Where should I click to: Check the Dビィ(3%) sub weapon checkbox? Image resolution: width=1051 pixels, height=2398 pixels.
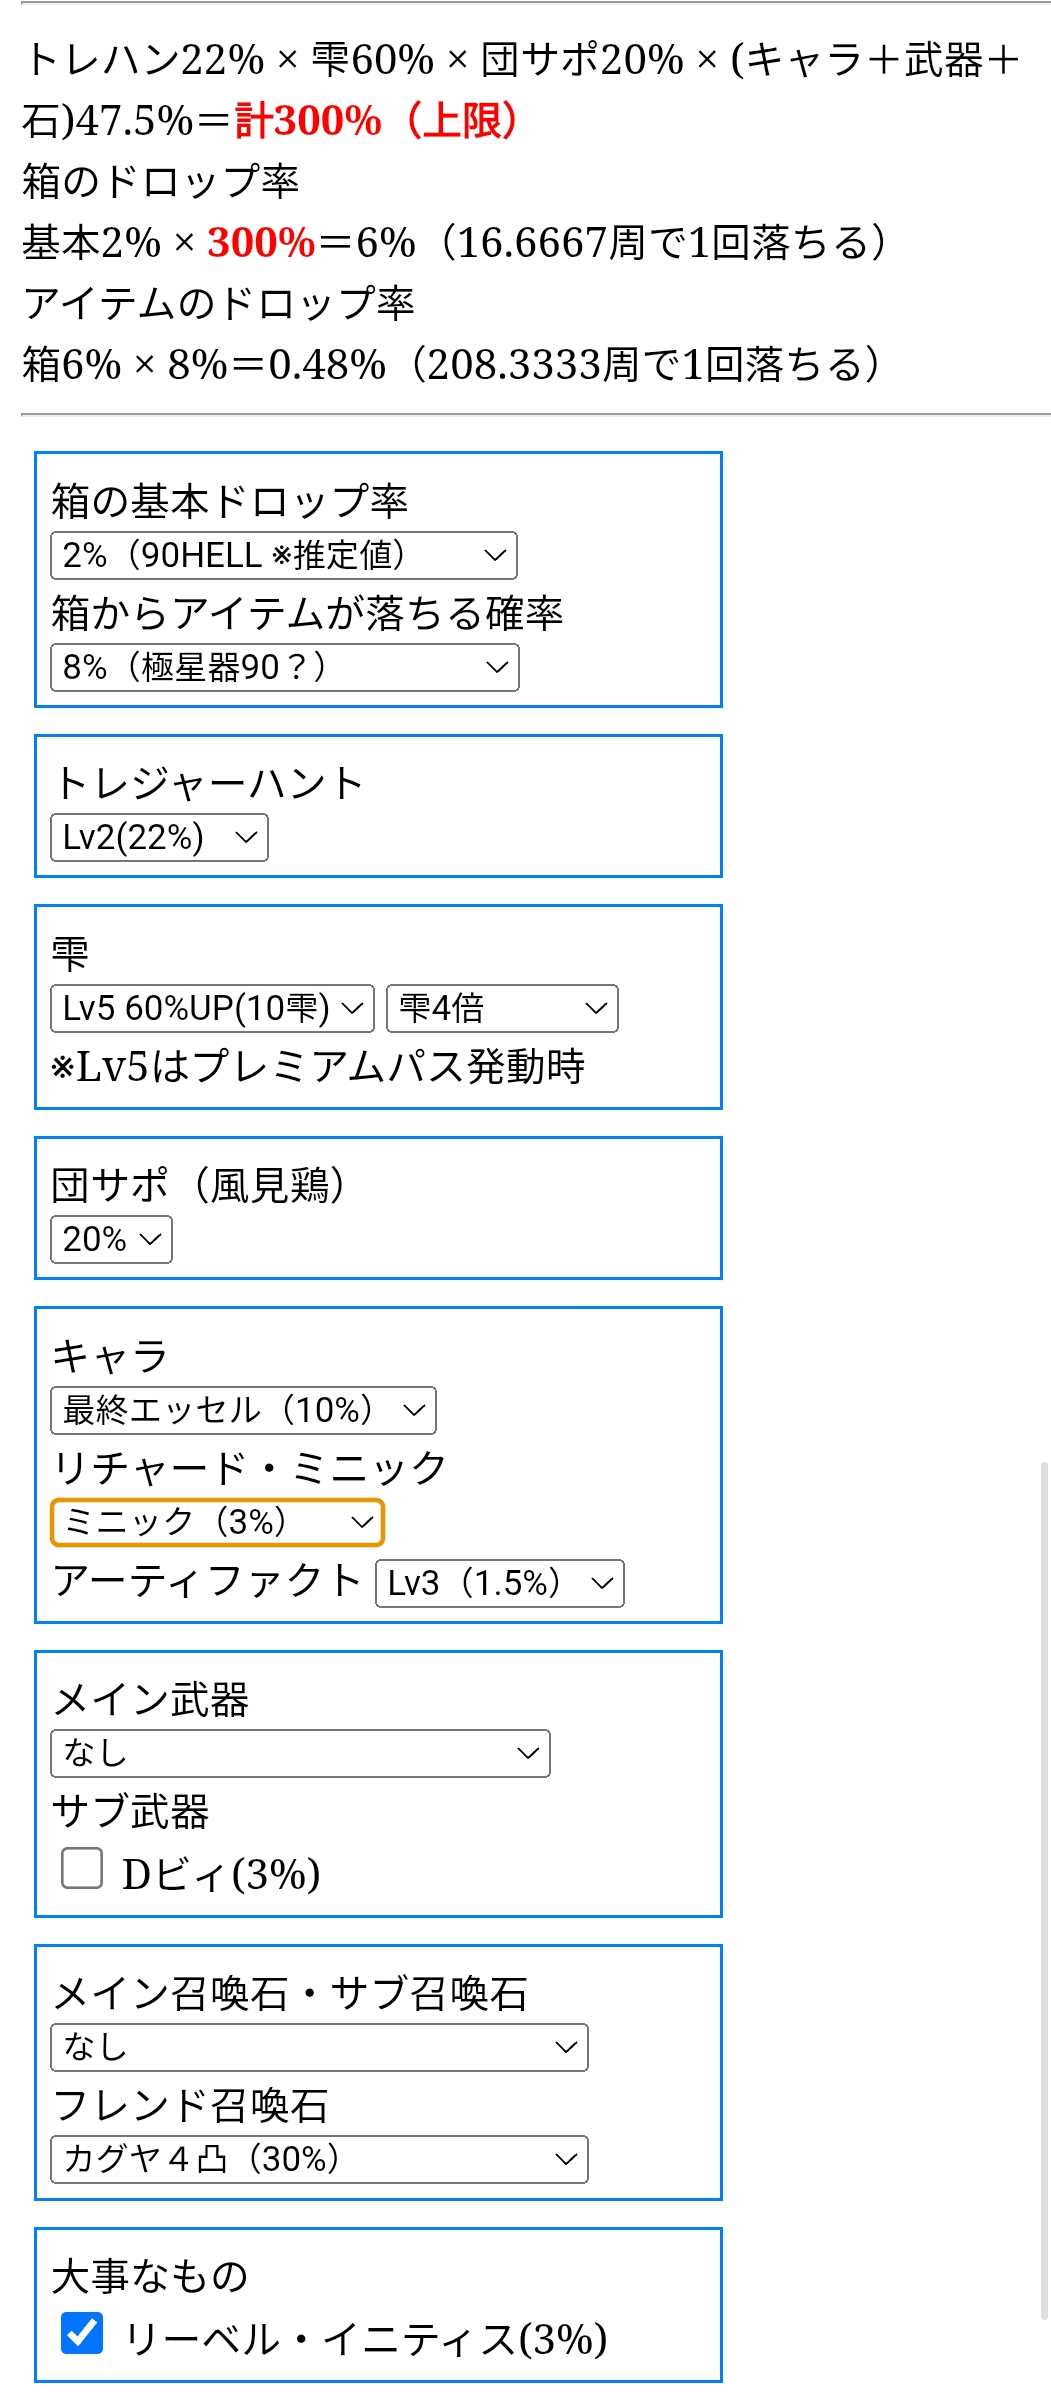(x=82, y=1867)
